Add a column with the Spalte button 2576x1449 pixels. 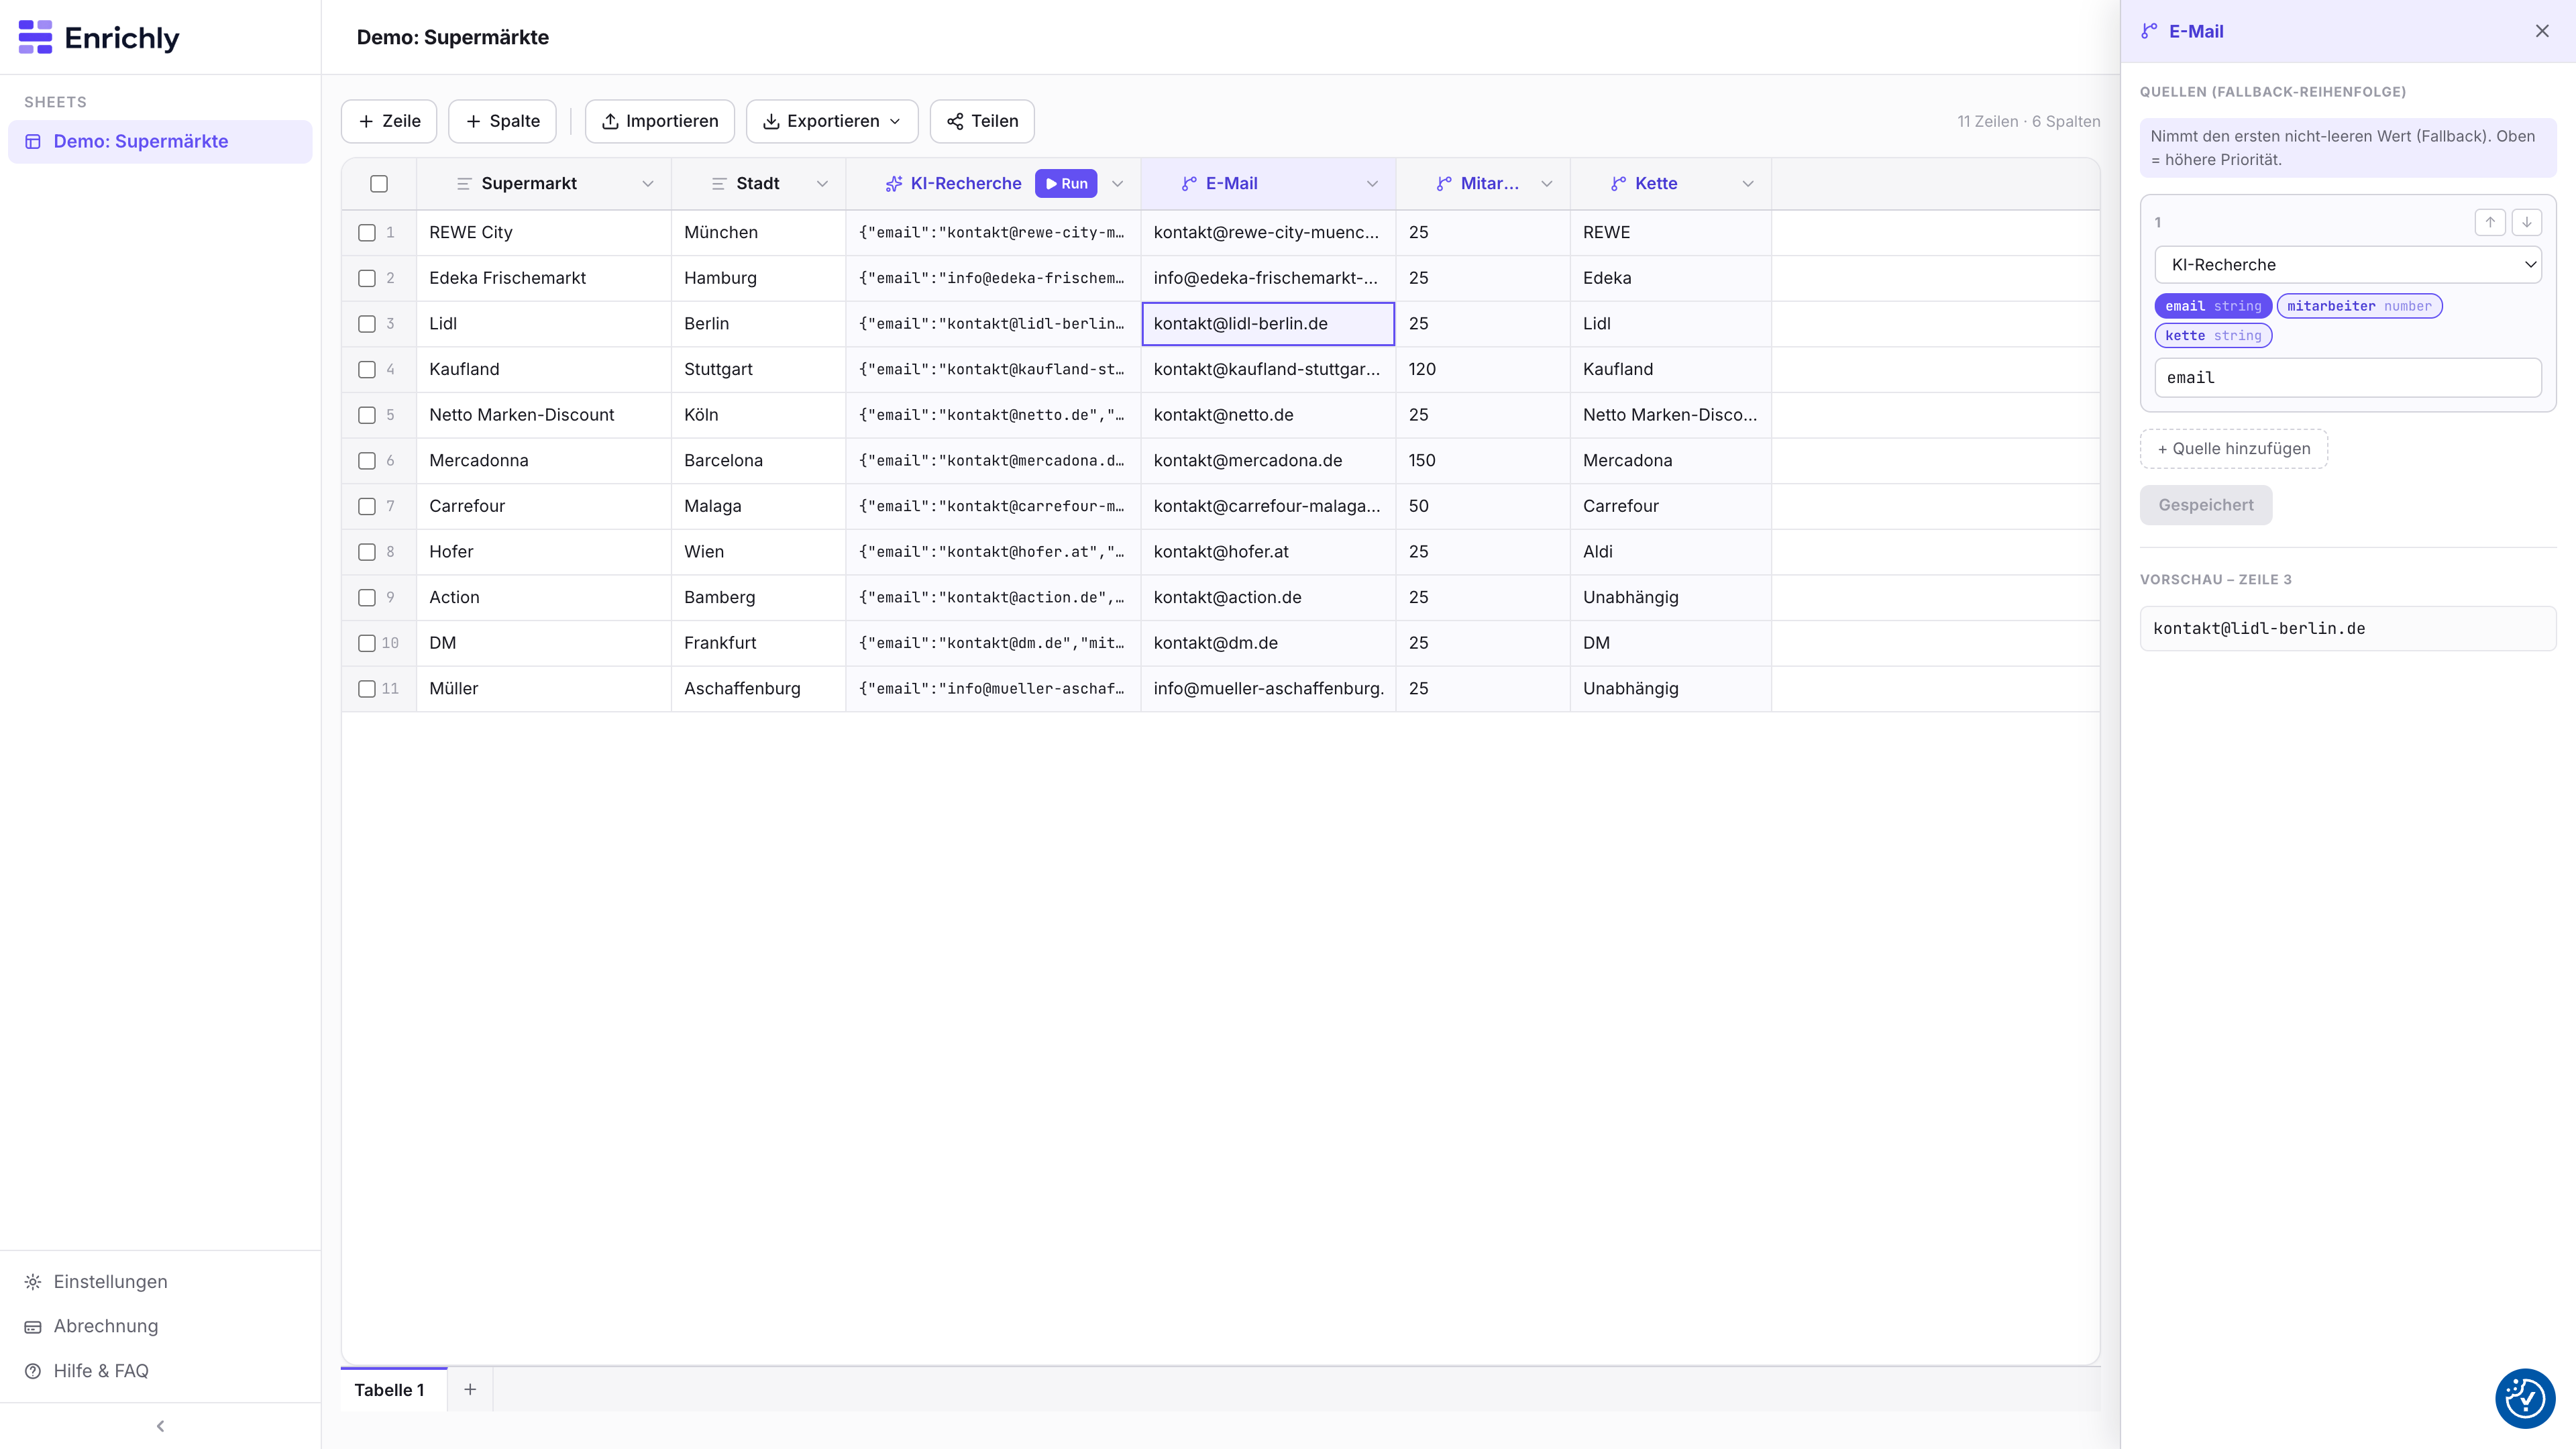503,121
